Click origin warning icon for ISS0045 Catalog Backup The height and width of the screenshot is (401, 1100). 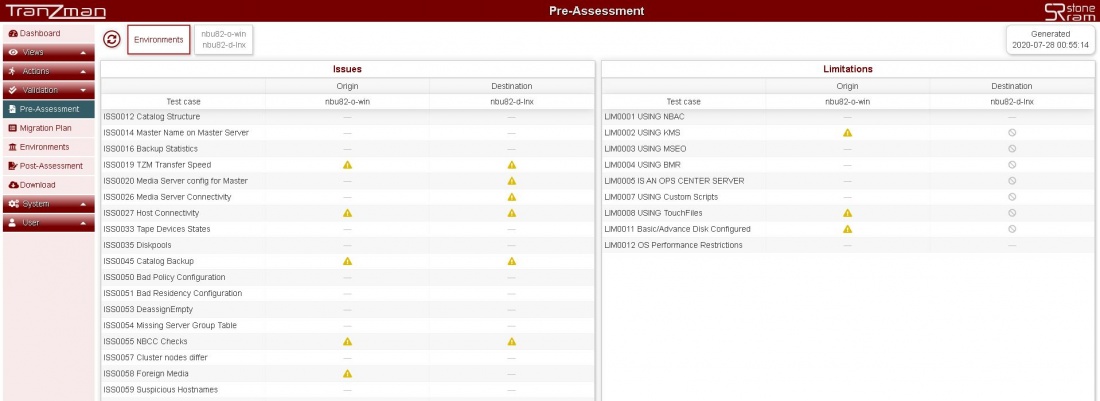348,261
